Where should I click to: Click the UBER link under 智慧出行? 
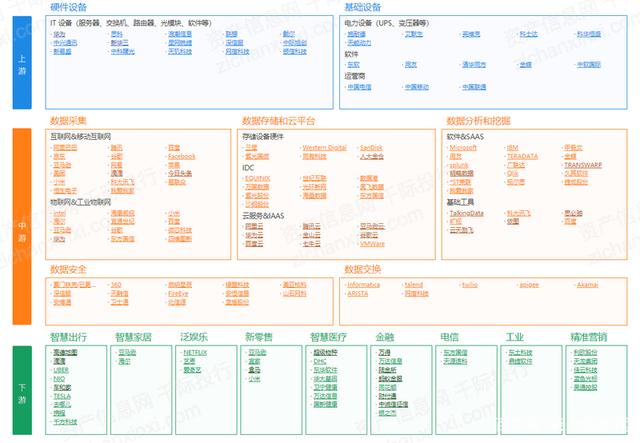[61, 370]
